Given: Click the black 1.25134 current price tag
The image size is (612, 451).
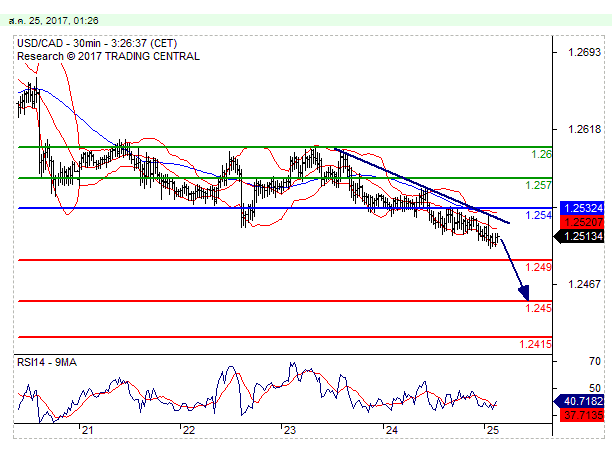Looking at the screenshot, I should 579,236.
